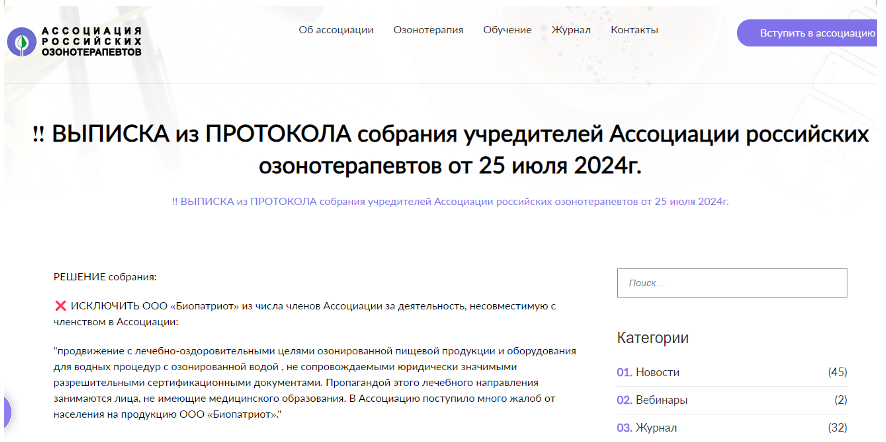Screen dimensions: 886x442
Task: Click the Категории sidebar heading
Action: pyautogui.click(x=653, y=339)
